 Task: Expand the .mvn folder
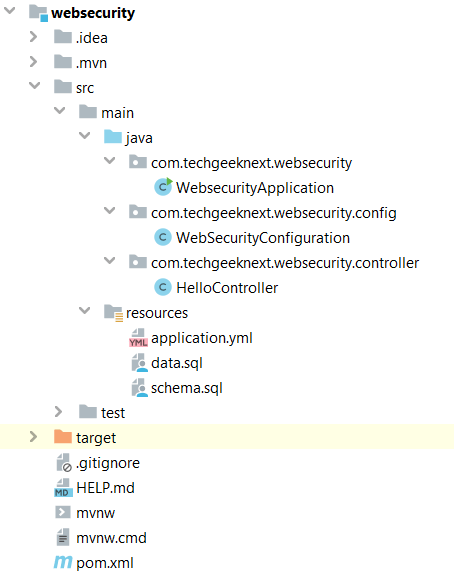pos(33,62)
